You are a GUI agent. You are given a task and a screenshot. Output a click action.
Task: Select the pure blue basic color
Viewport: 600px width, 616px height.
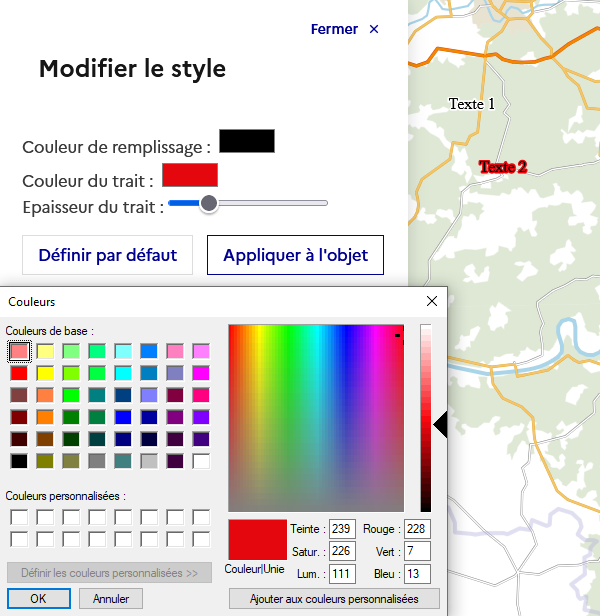click(123, 417)
